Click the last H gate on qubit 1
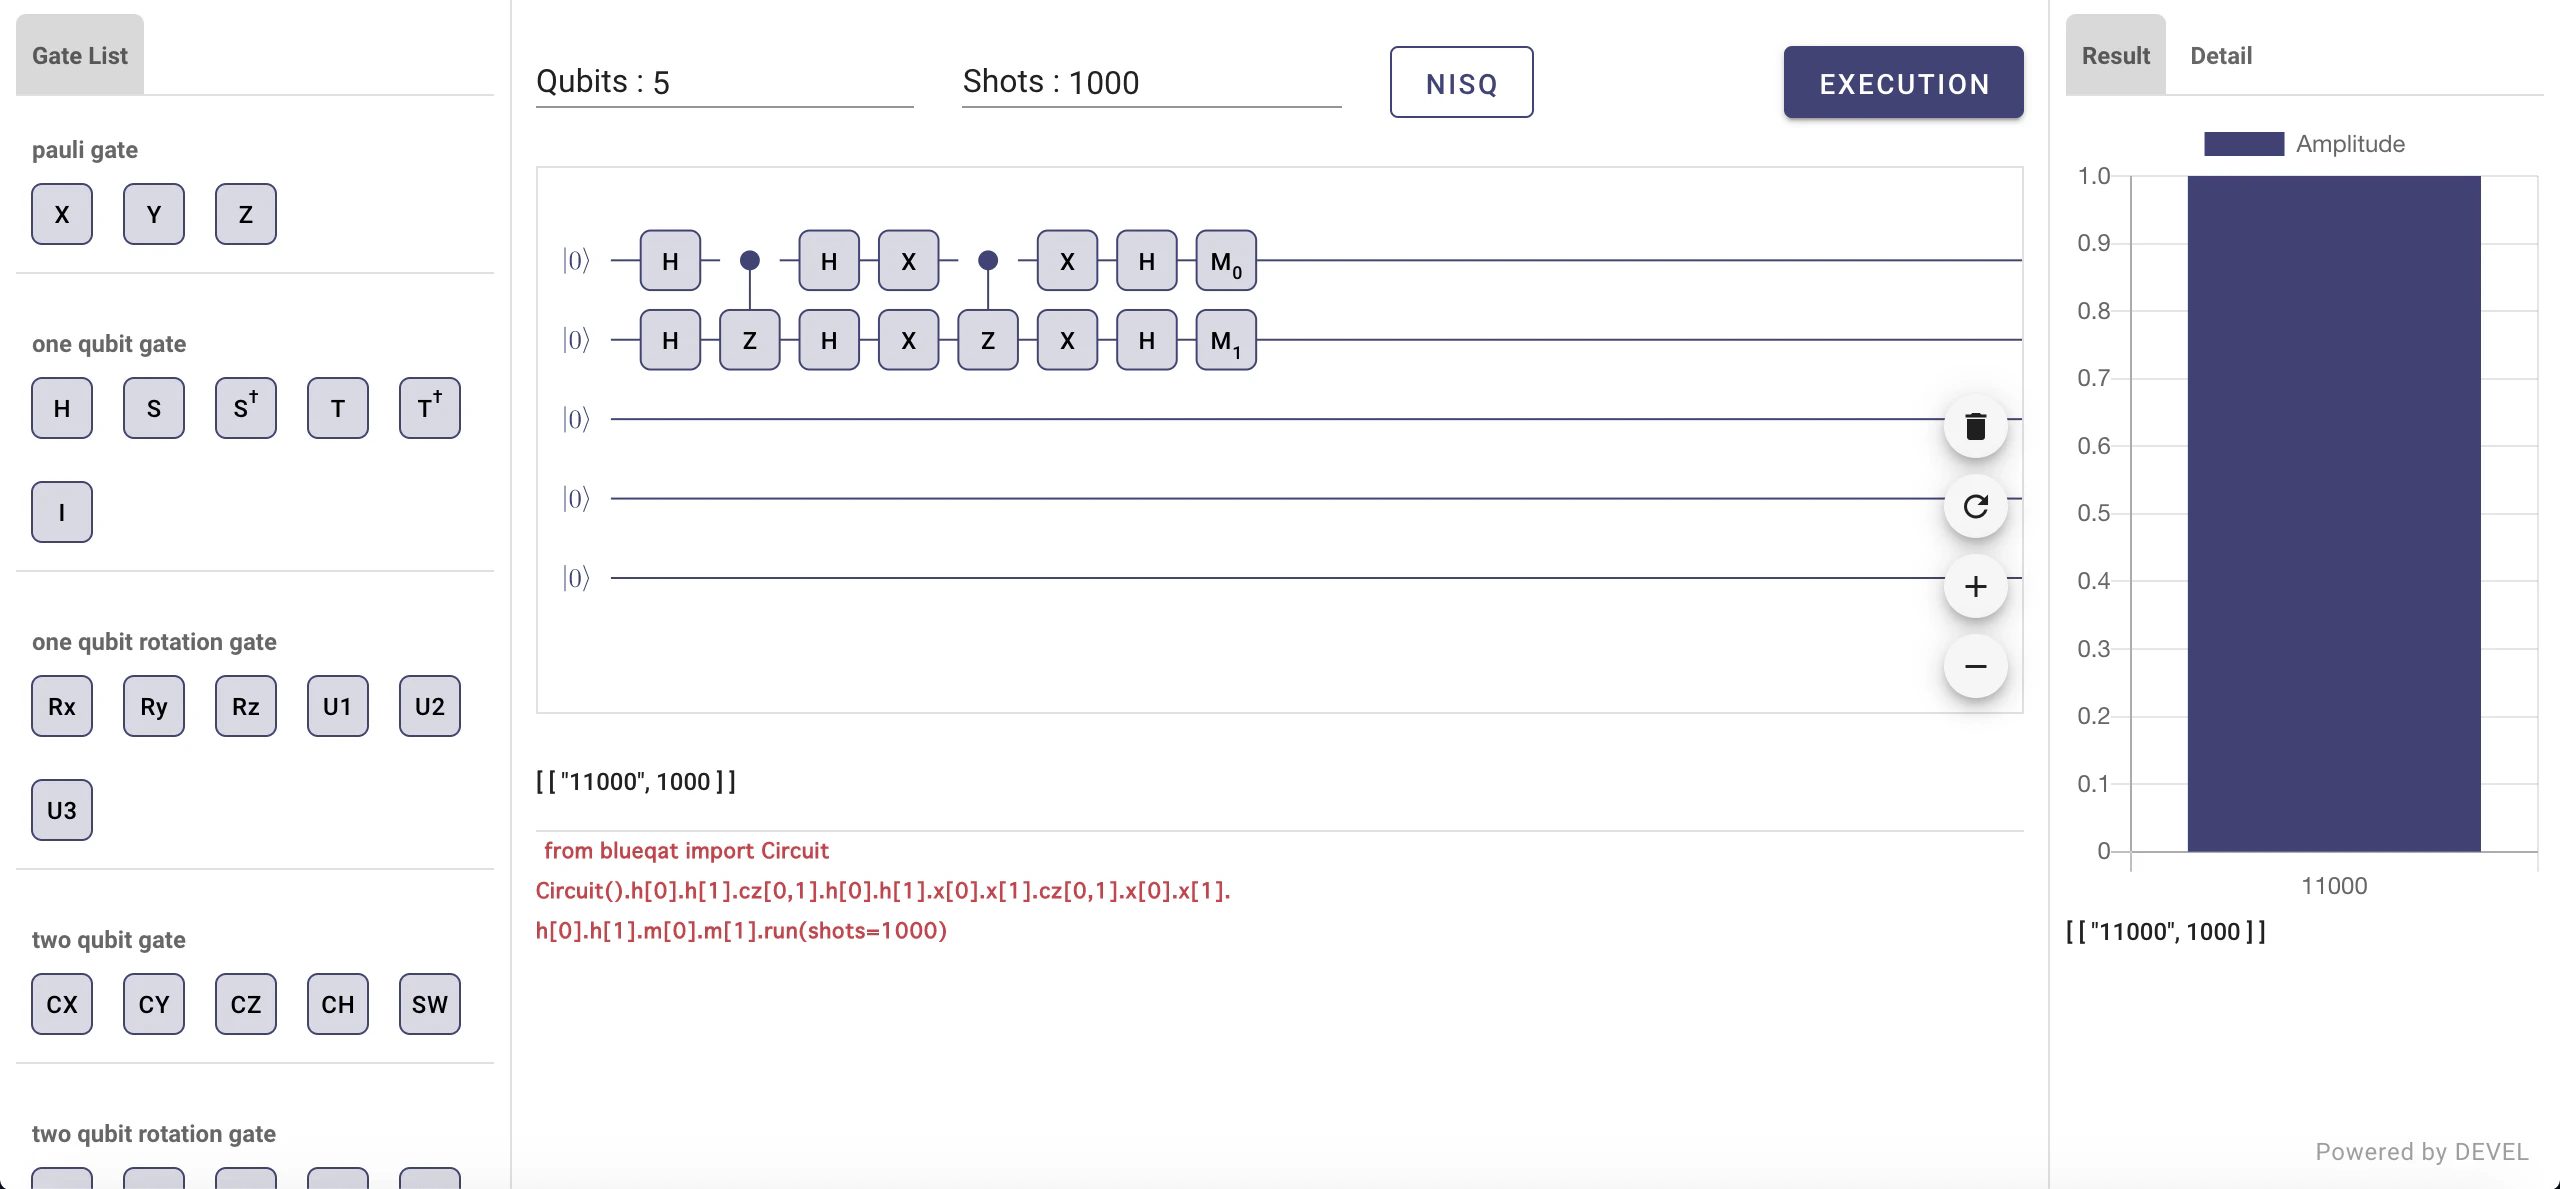The width and height of the screenshot is (2560, 1189). (x=1147, y=340)
